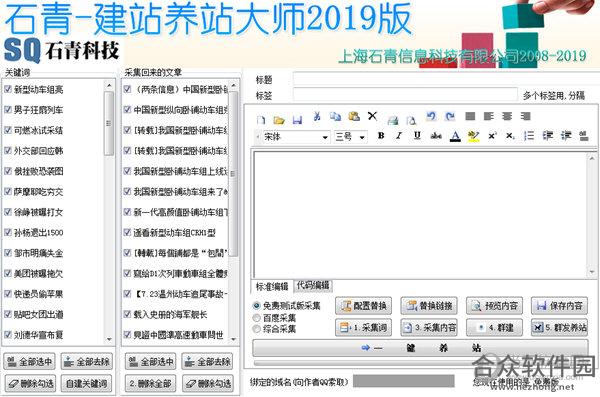Click into the 标签 tags input field
Viewport: 600px width, 397px height.
click(x=405, y=95)
